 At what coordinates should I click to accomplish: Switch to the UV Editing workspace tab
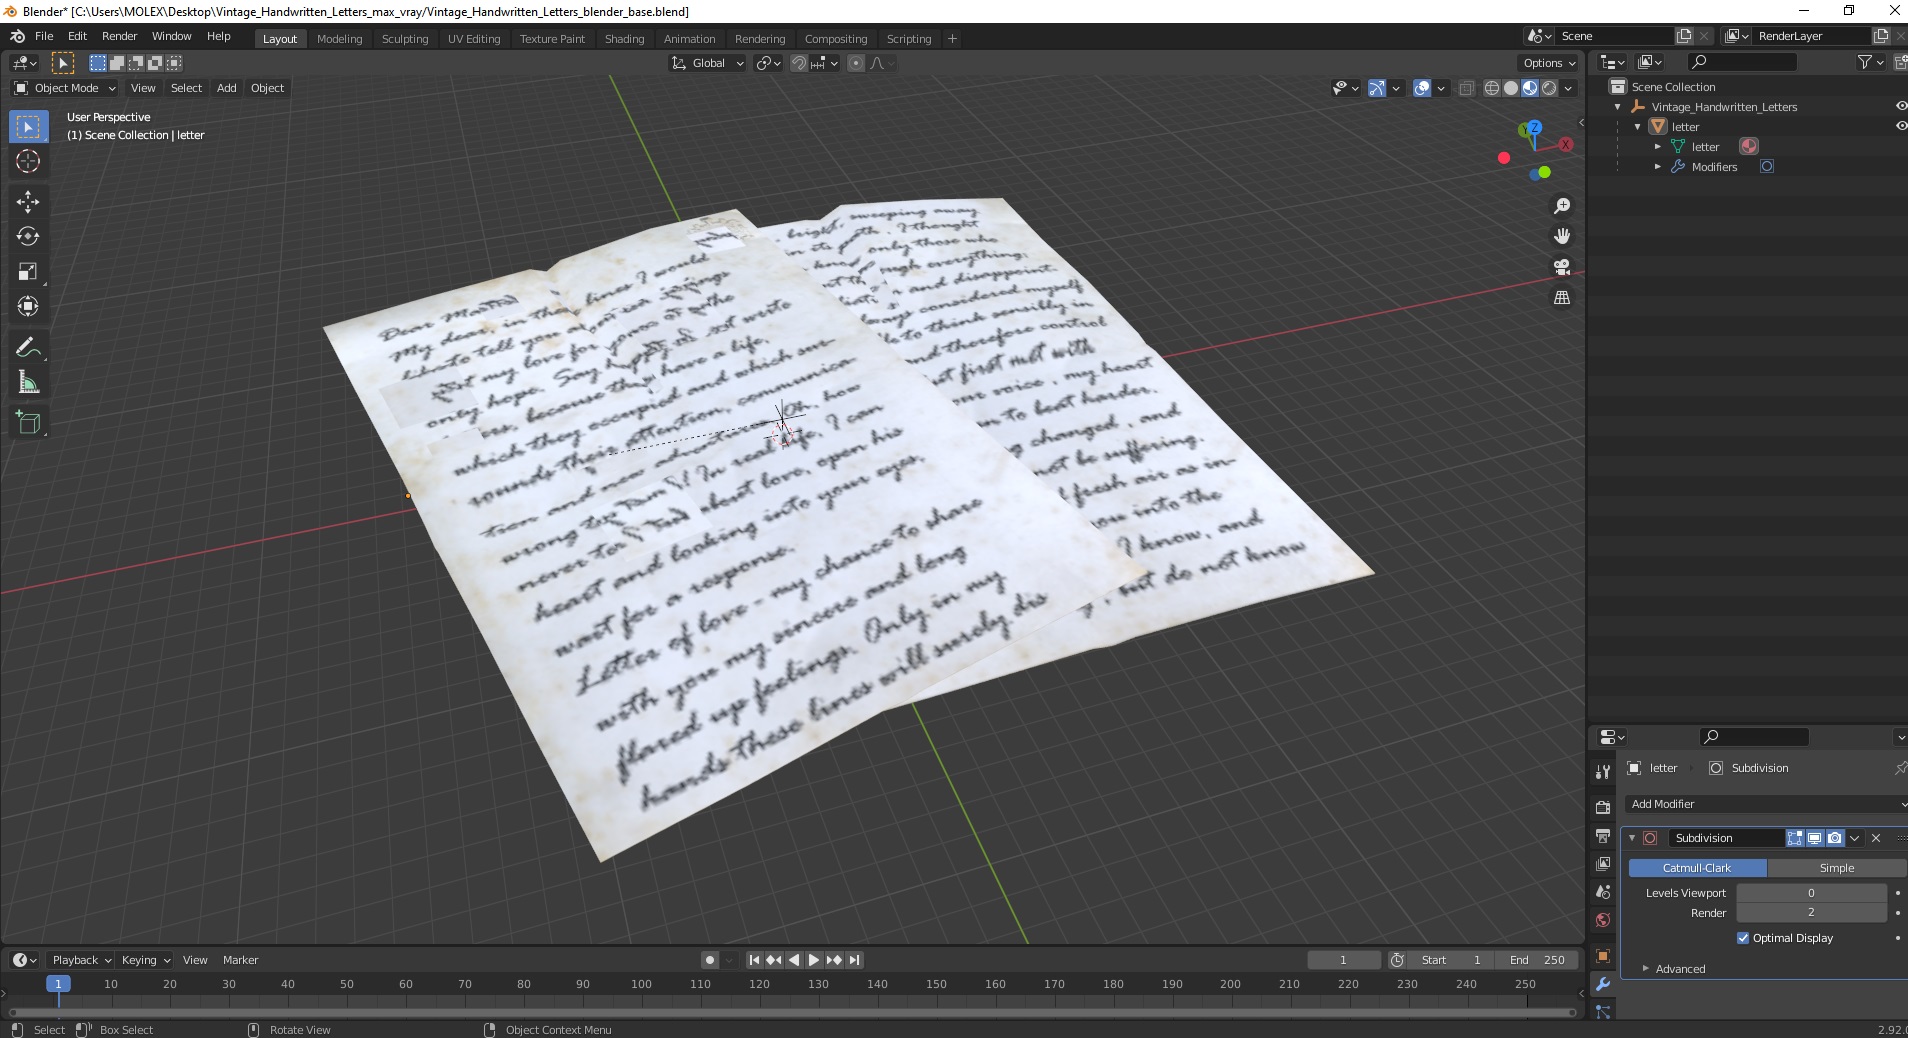[474, 39]
